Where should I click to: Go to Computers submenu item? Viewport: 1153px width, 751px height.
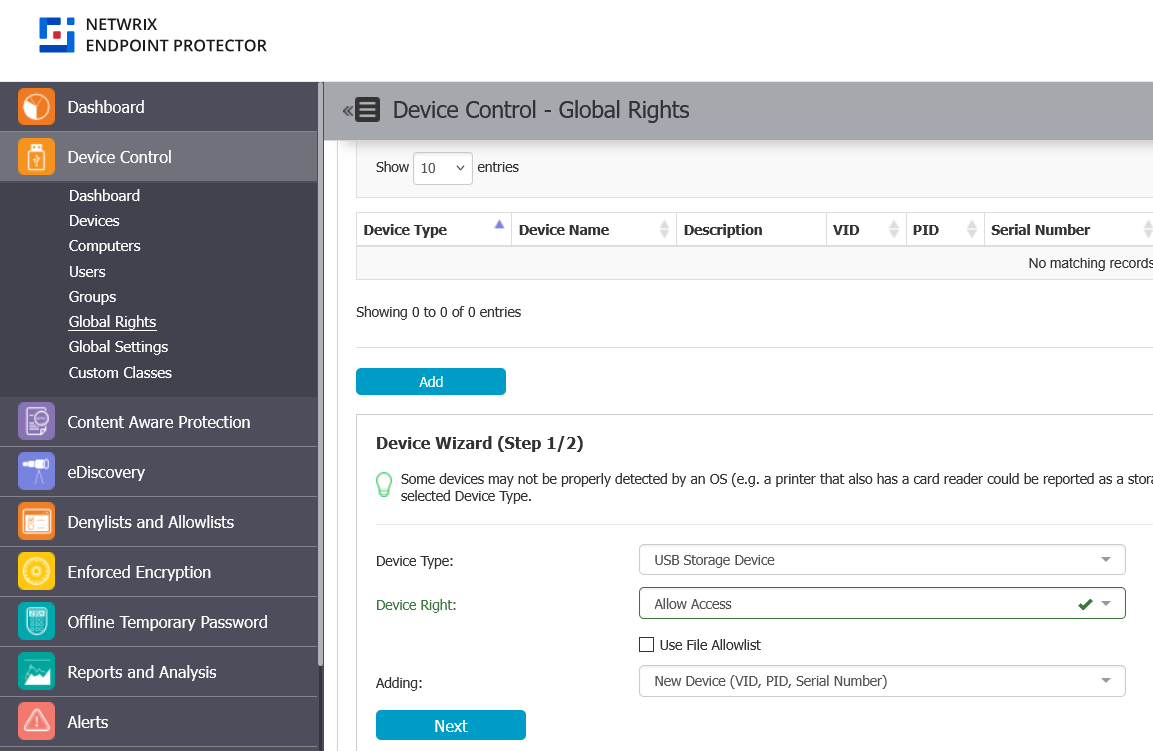pos(104,246)
